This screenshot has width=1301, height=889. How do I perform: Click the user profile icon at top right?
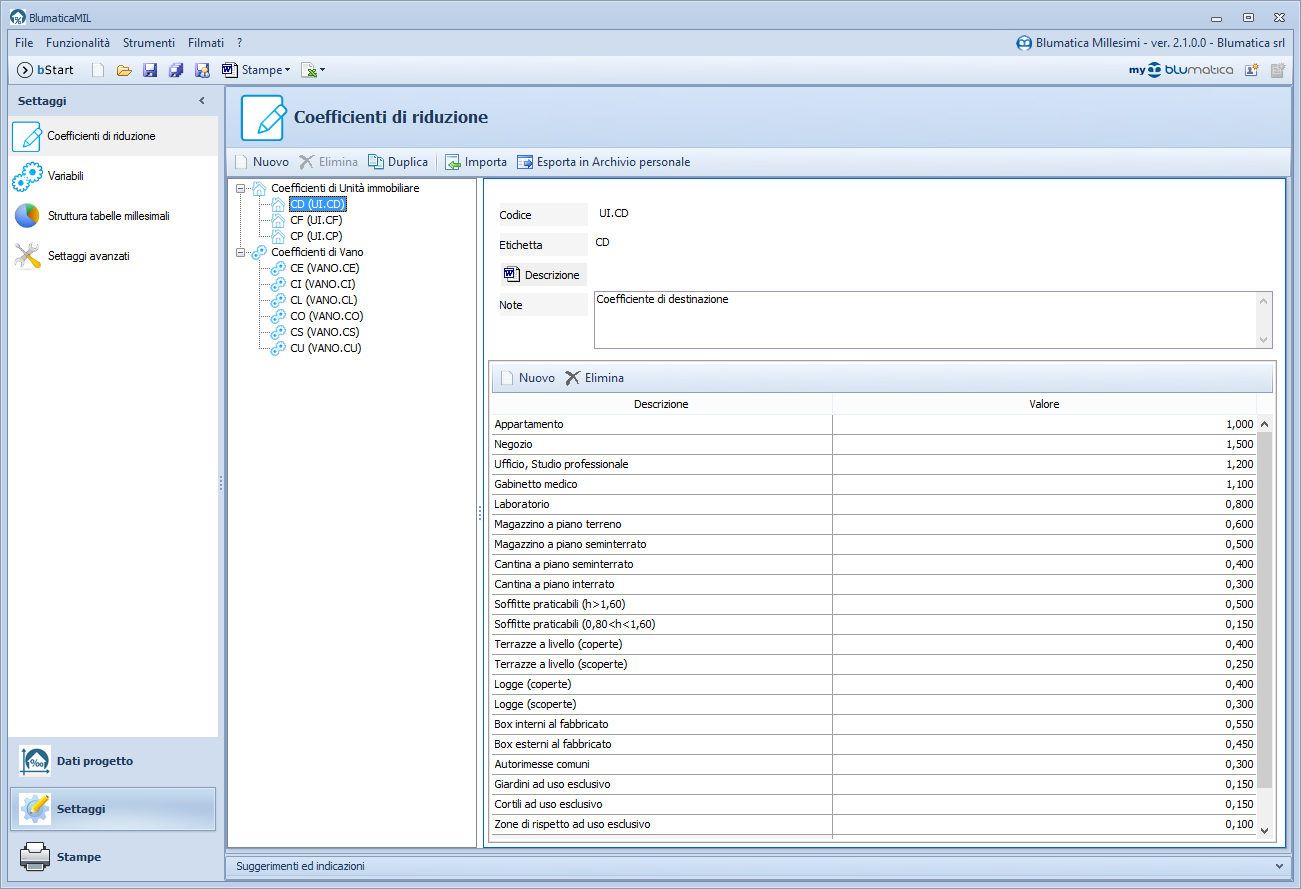[1251, 70]
